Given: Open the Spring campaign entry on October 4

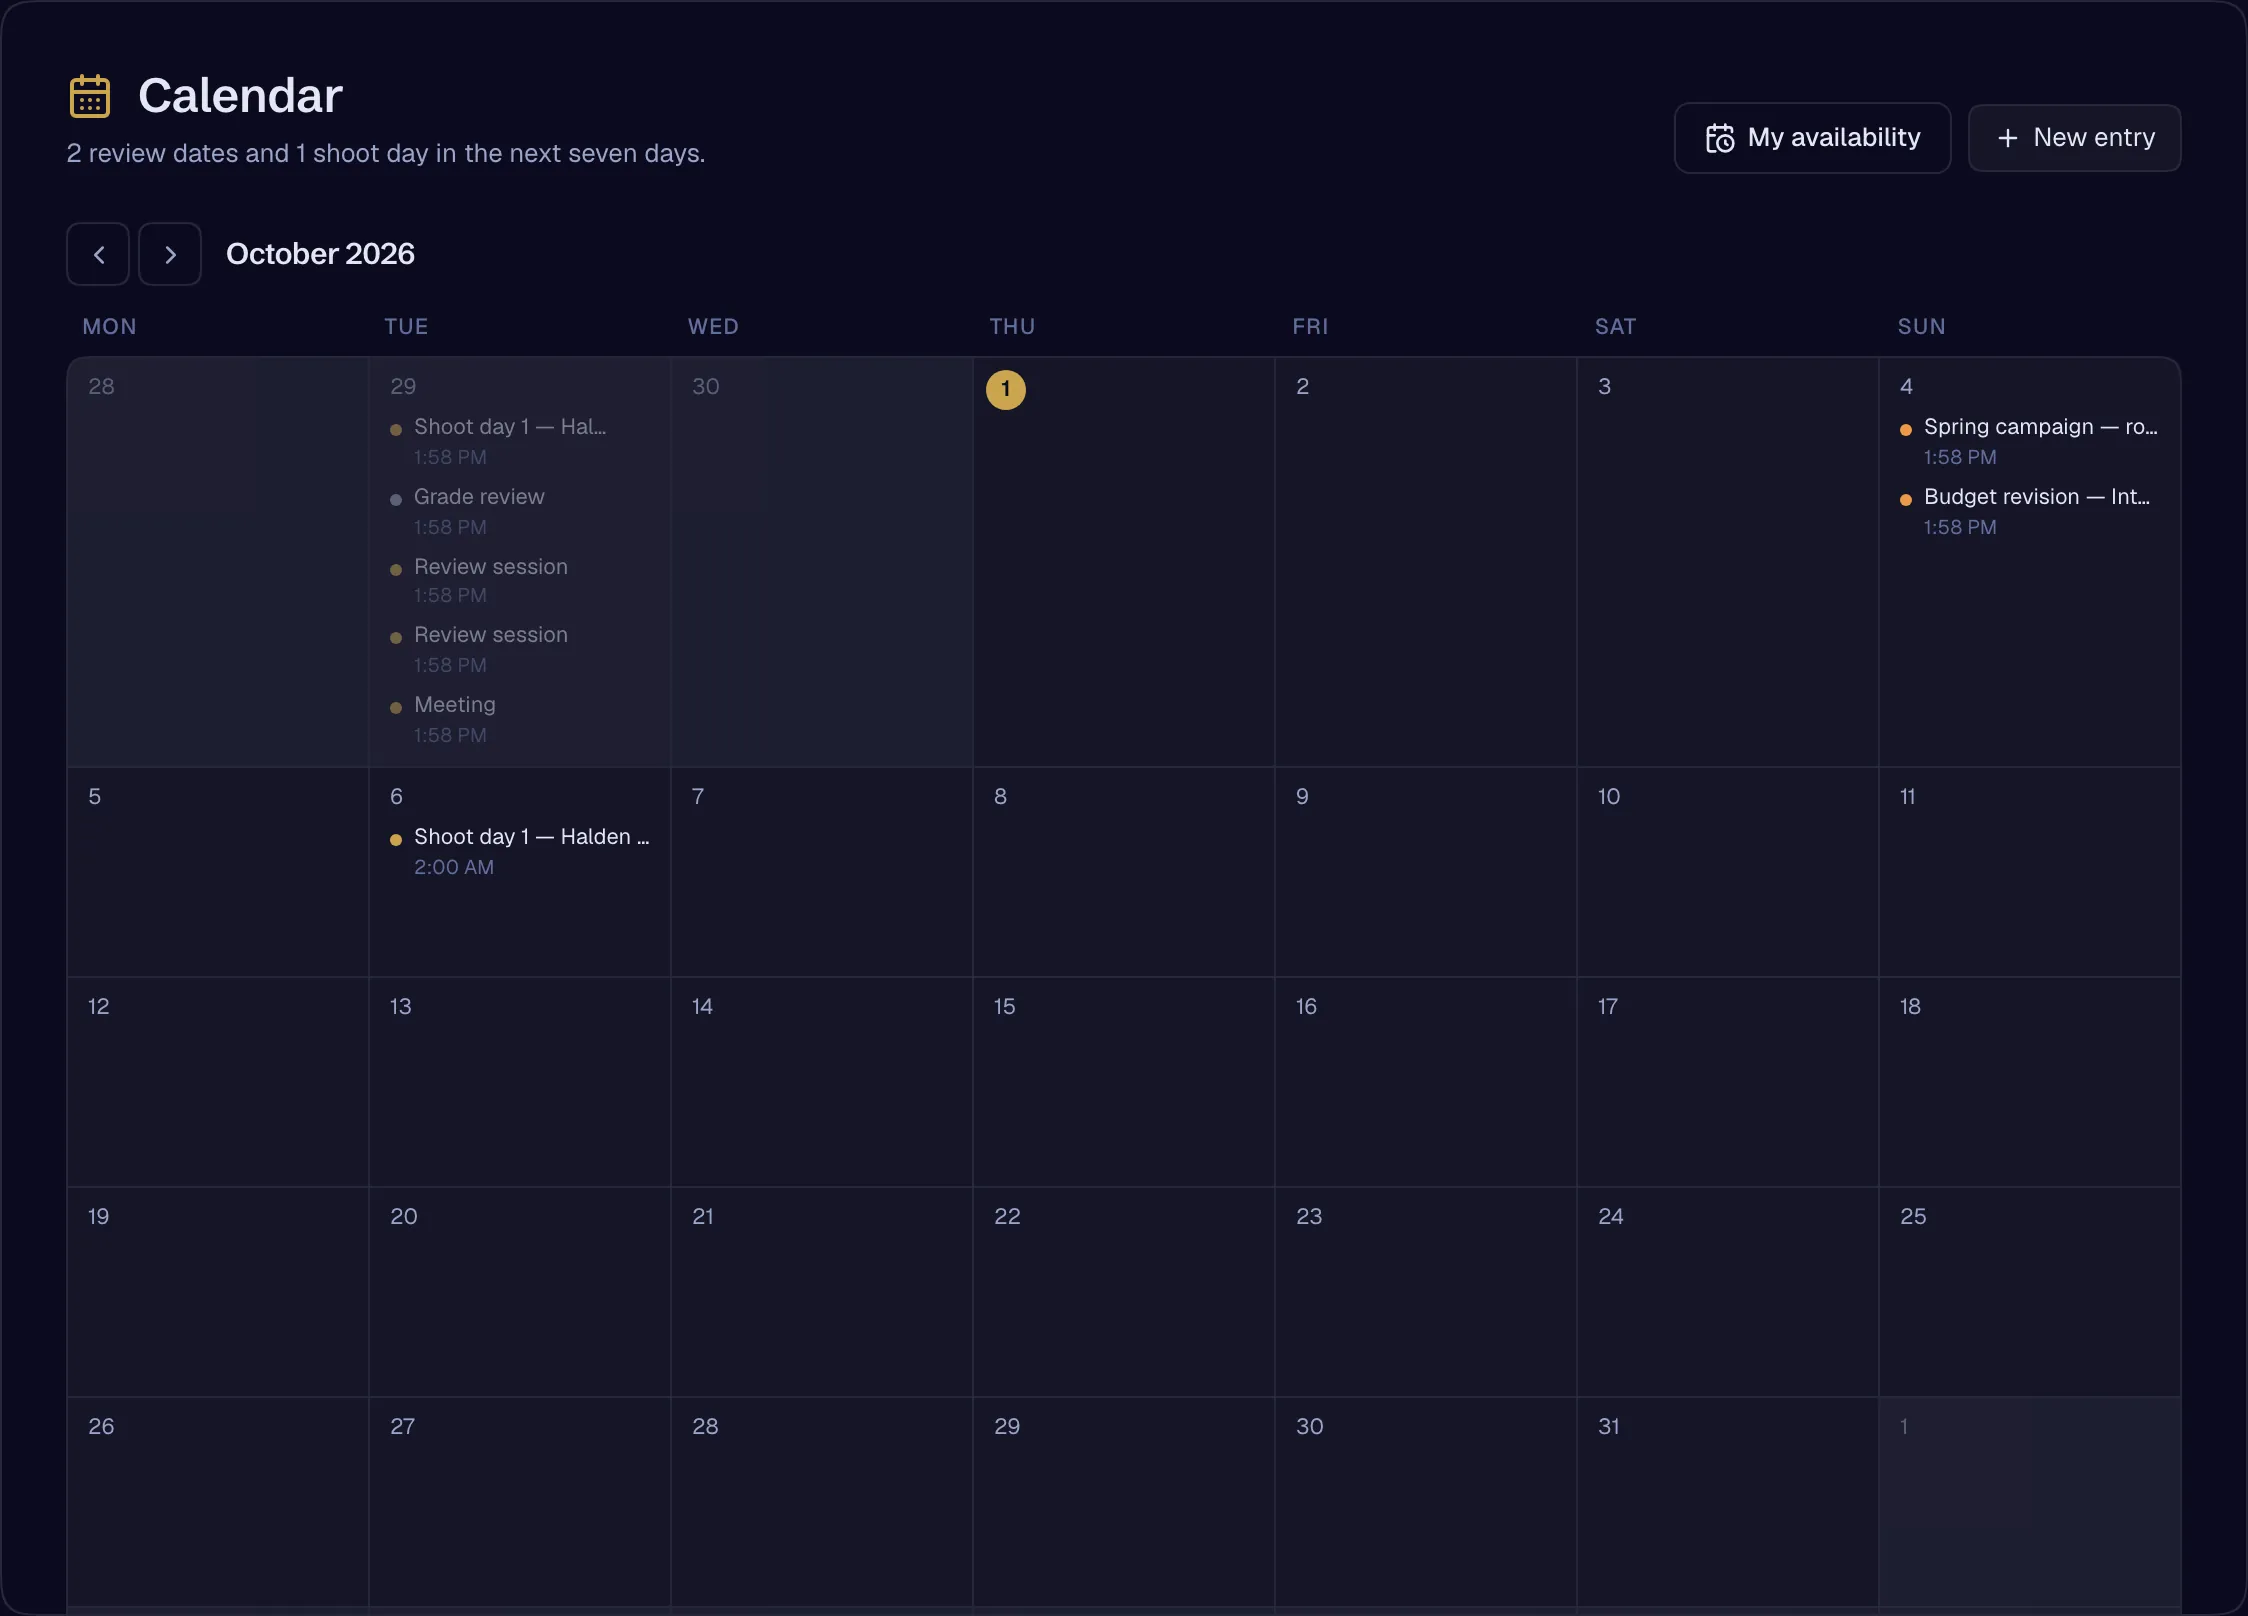Looking at the screenshot, I should pyautogui.click(x=2030, y=441).
